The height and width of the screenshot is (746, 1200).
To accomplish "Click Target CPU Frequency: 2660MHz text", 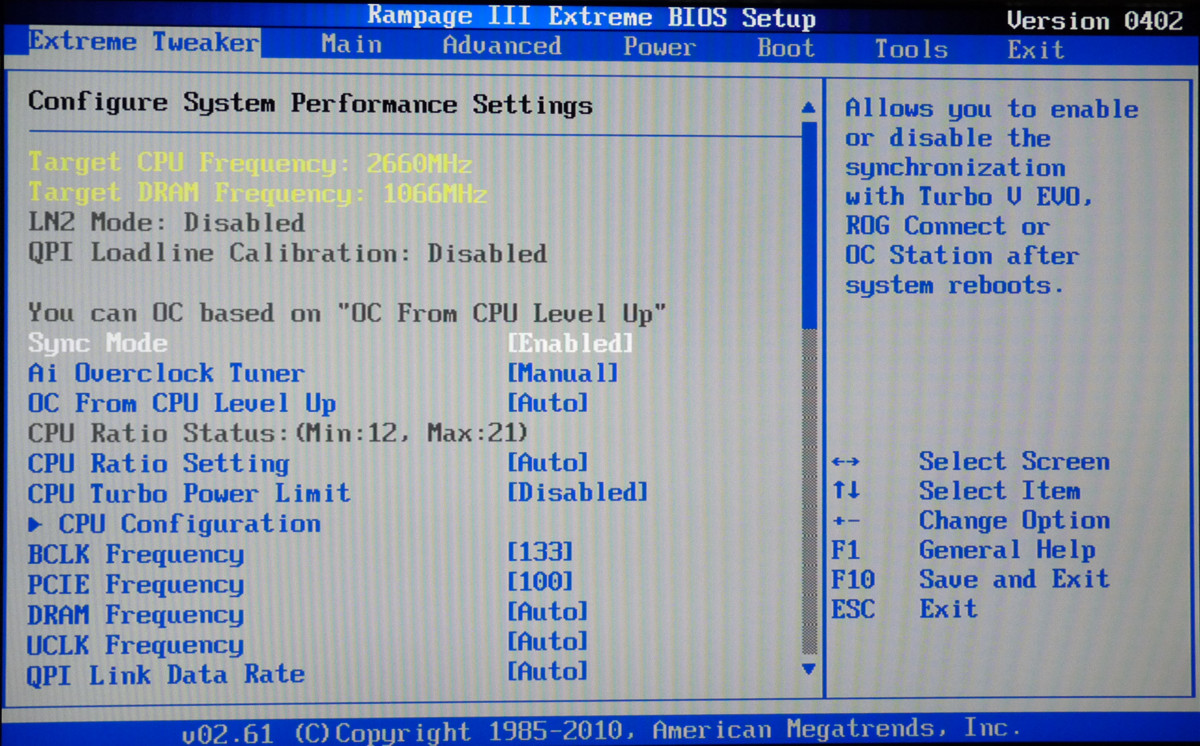I will coord(250,163).
